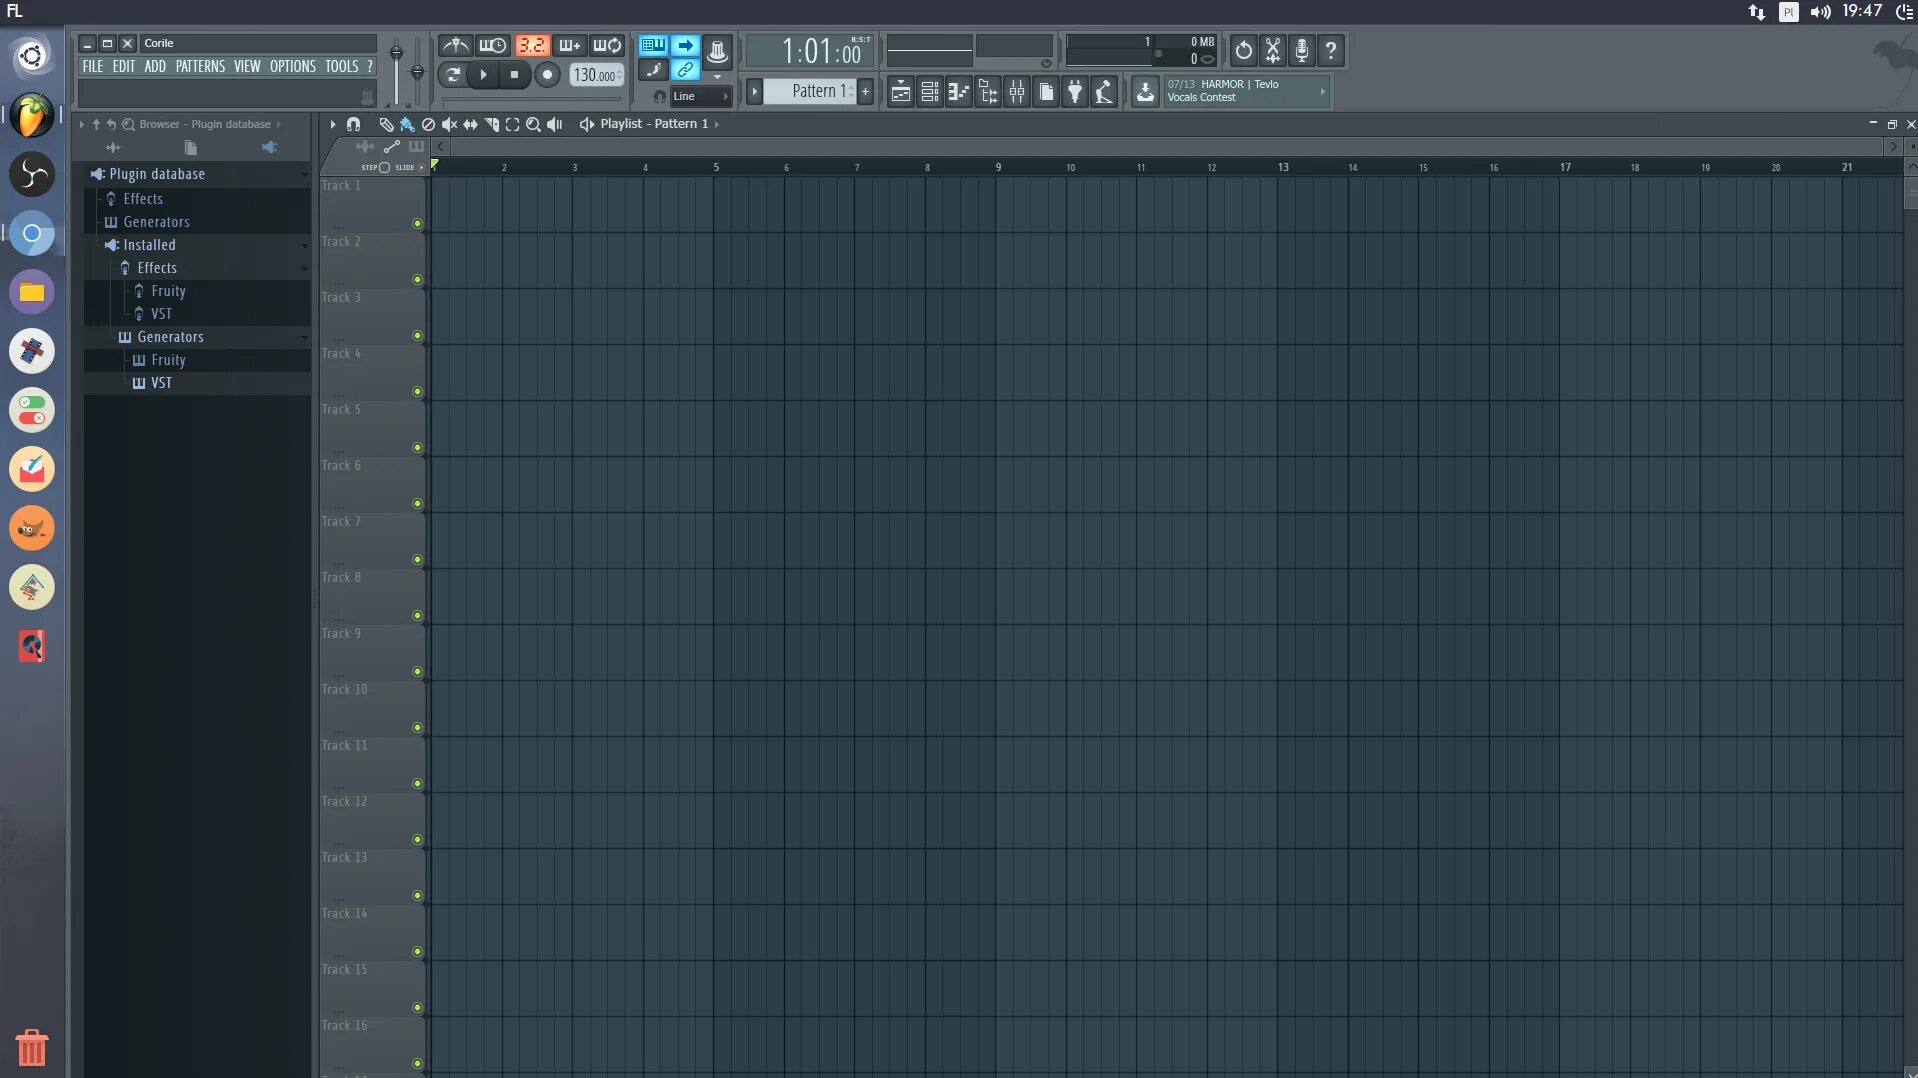Toggle note/clip grouping link icon
This screenshot has height=1078, width=1918.
click(685, 70)
